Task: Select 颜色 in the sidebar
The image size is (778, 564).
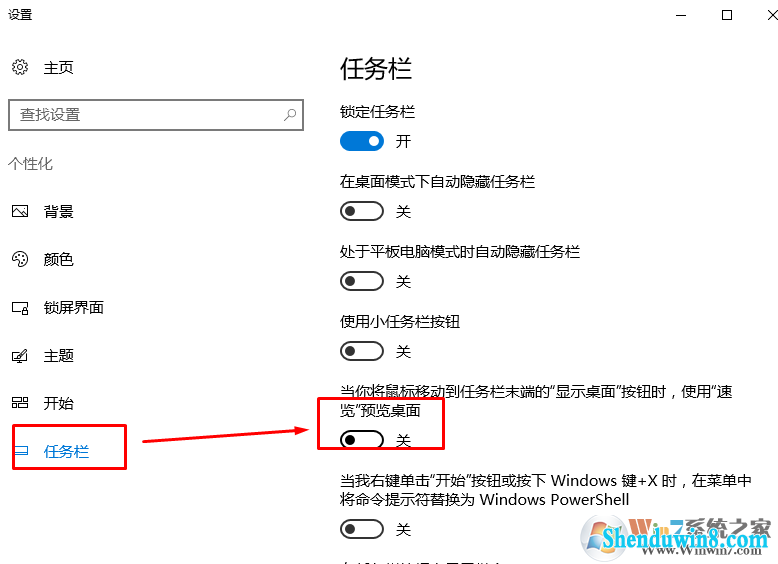Action: [x=59, y=259]
